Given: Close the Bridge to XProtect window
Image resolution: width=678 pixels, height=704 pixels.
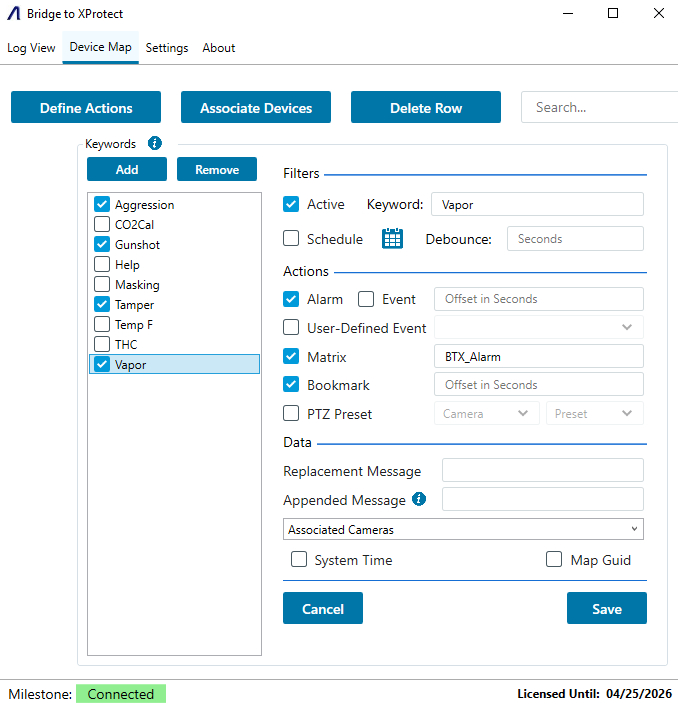Looking at the screenshot, I should coord(659,13).
